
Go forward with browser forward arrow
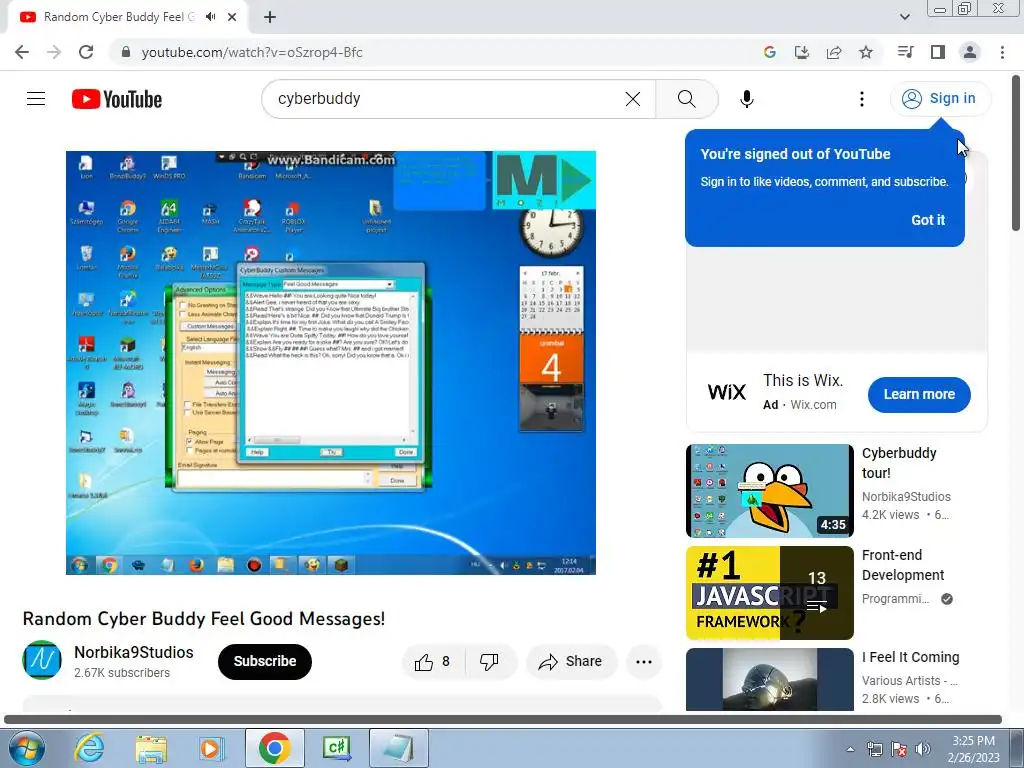point(54,52)
